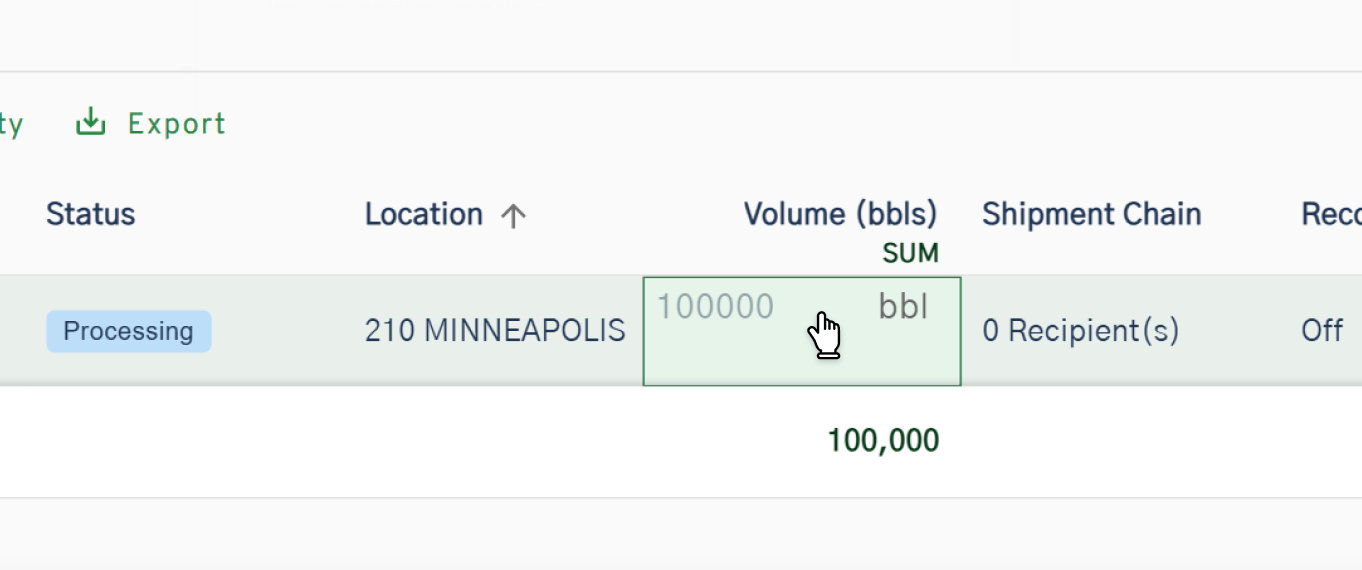Open the SUM aggregate label under Volume

pyautogui.click(x=910, y=254)
